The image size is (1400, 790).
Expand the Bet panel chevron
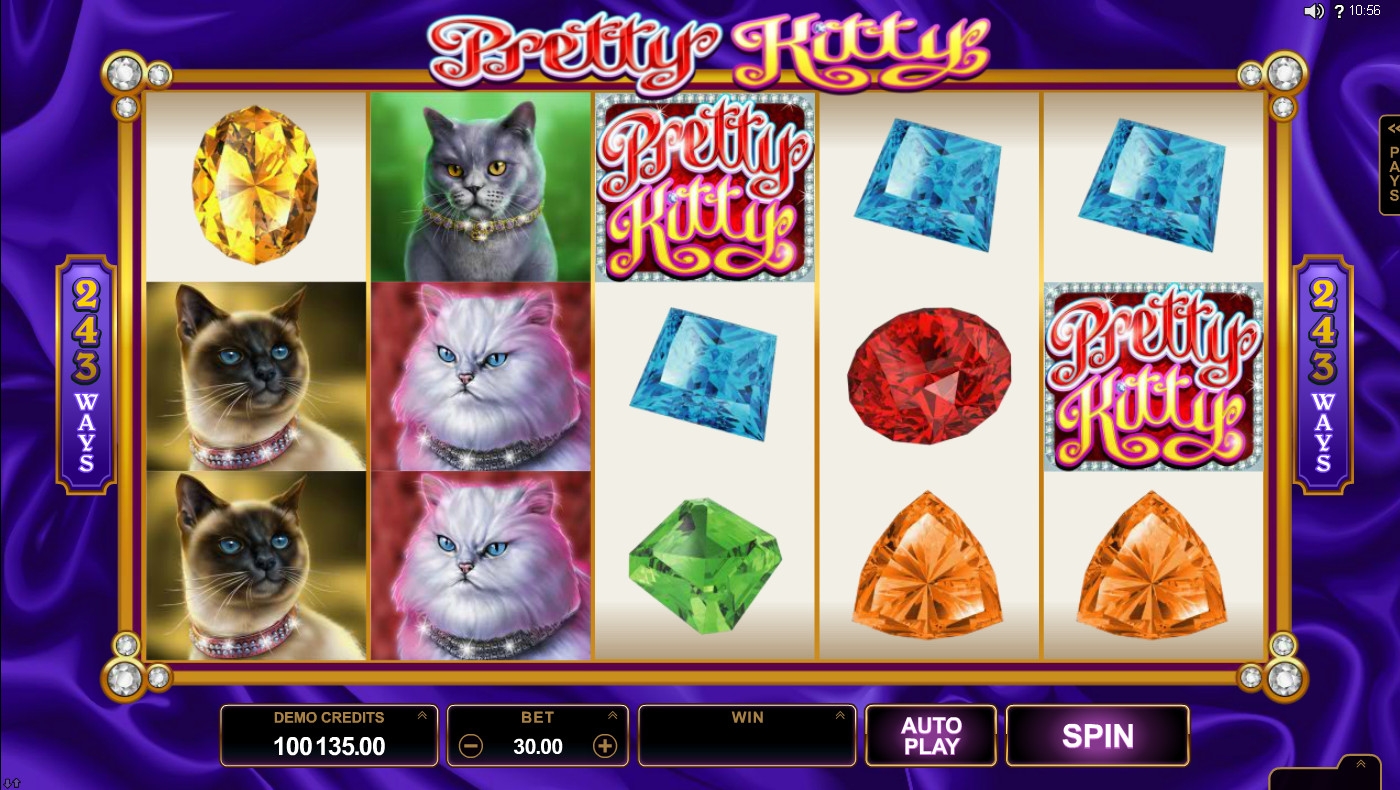click(611, 716)
